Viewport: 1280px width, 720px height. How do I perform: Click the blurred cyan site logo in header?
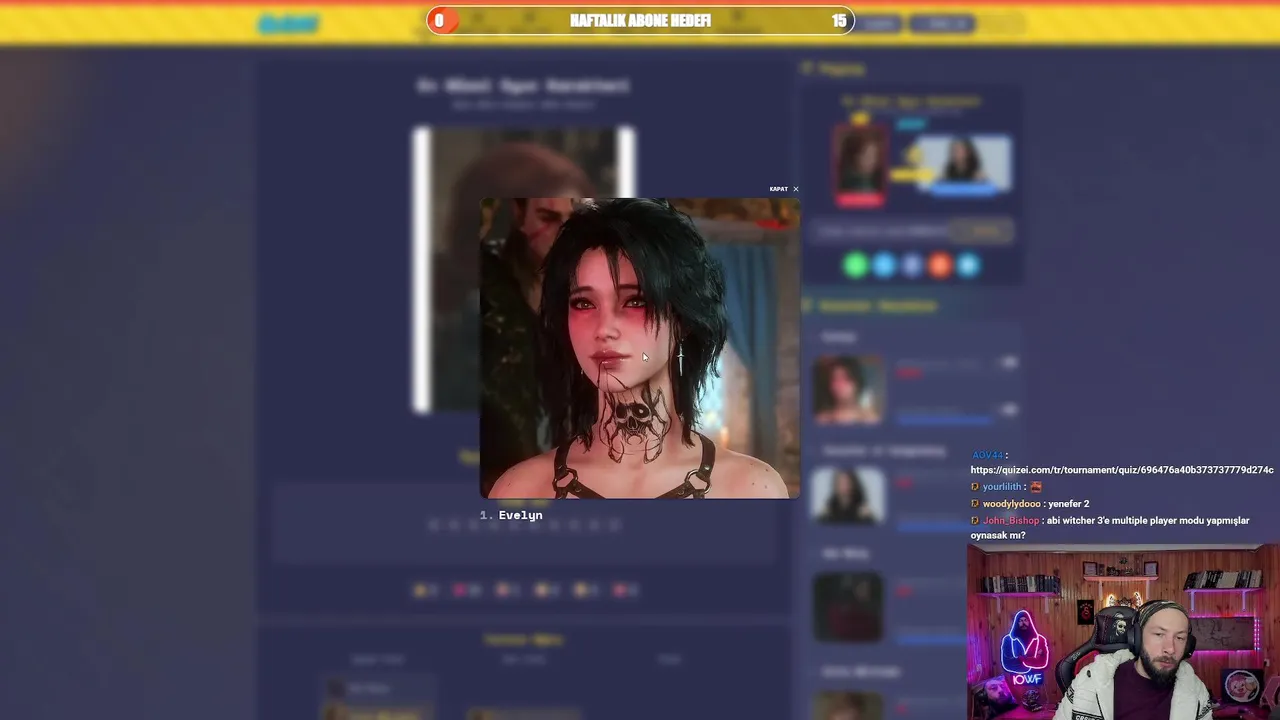pyautogui.click(x=289, y=23)
